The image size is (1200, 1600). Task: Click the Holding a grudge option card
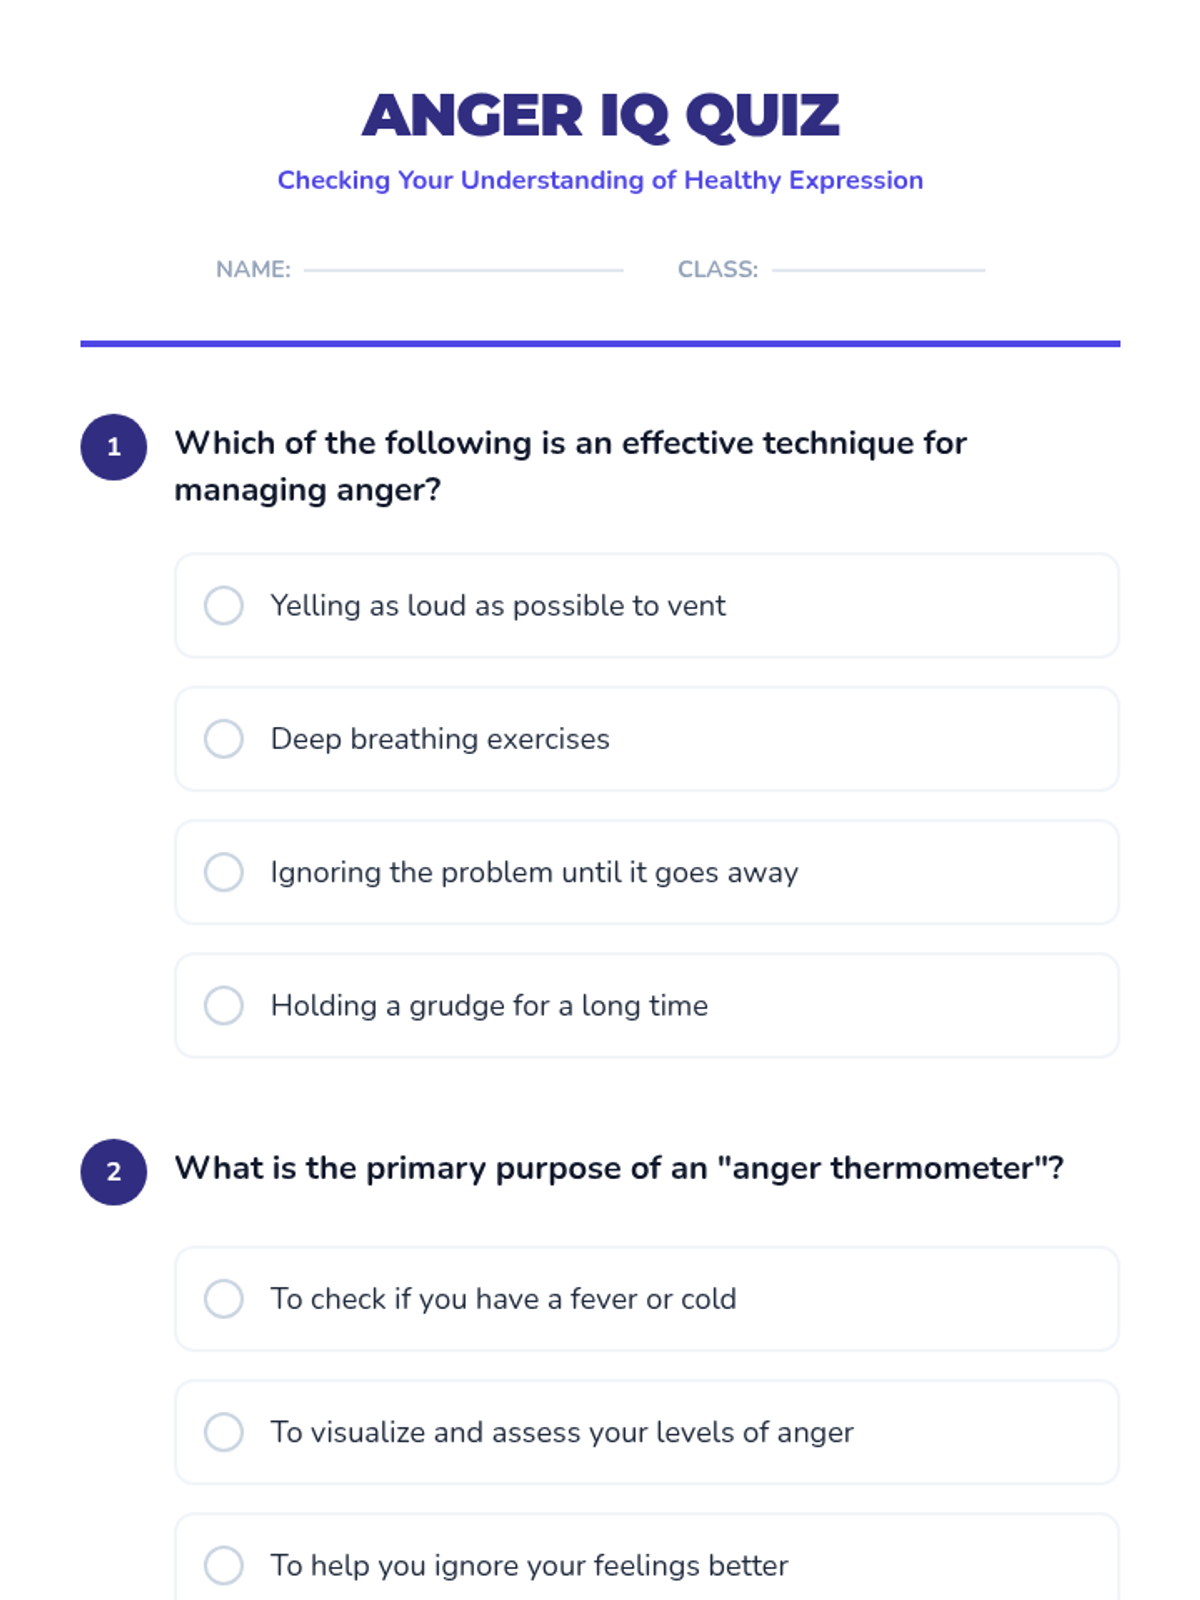point(647,1006)
